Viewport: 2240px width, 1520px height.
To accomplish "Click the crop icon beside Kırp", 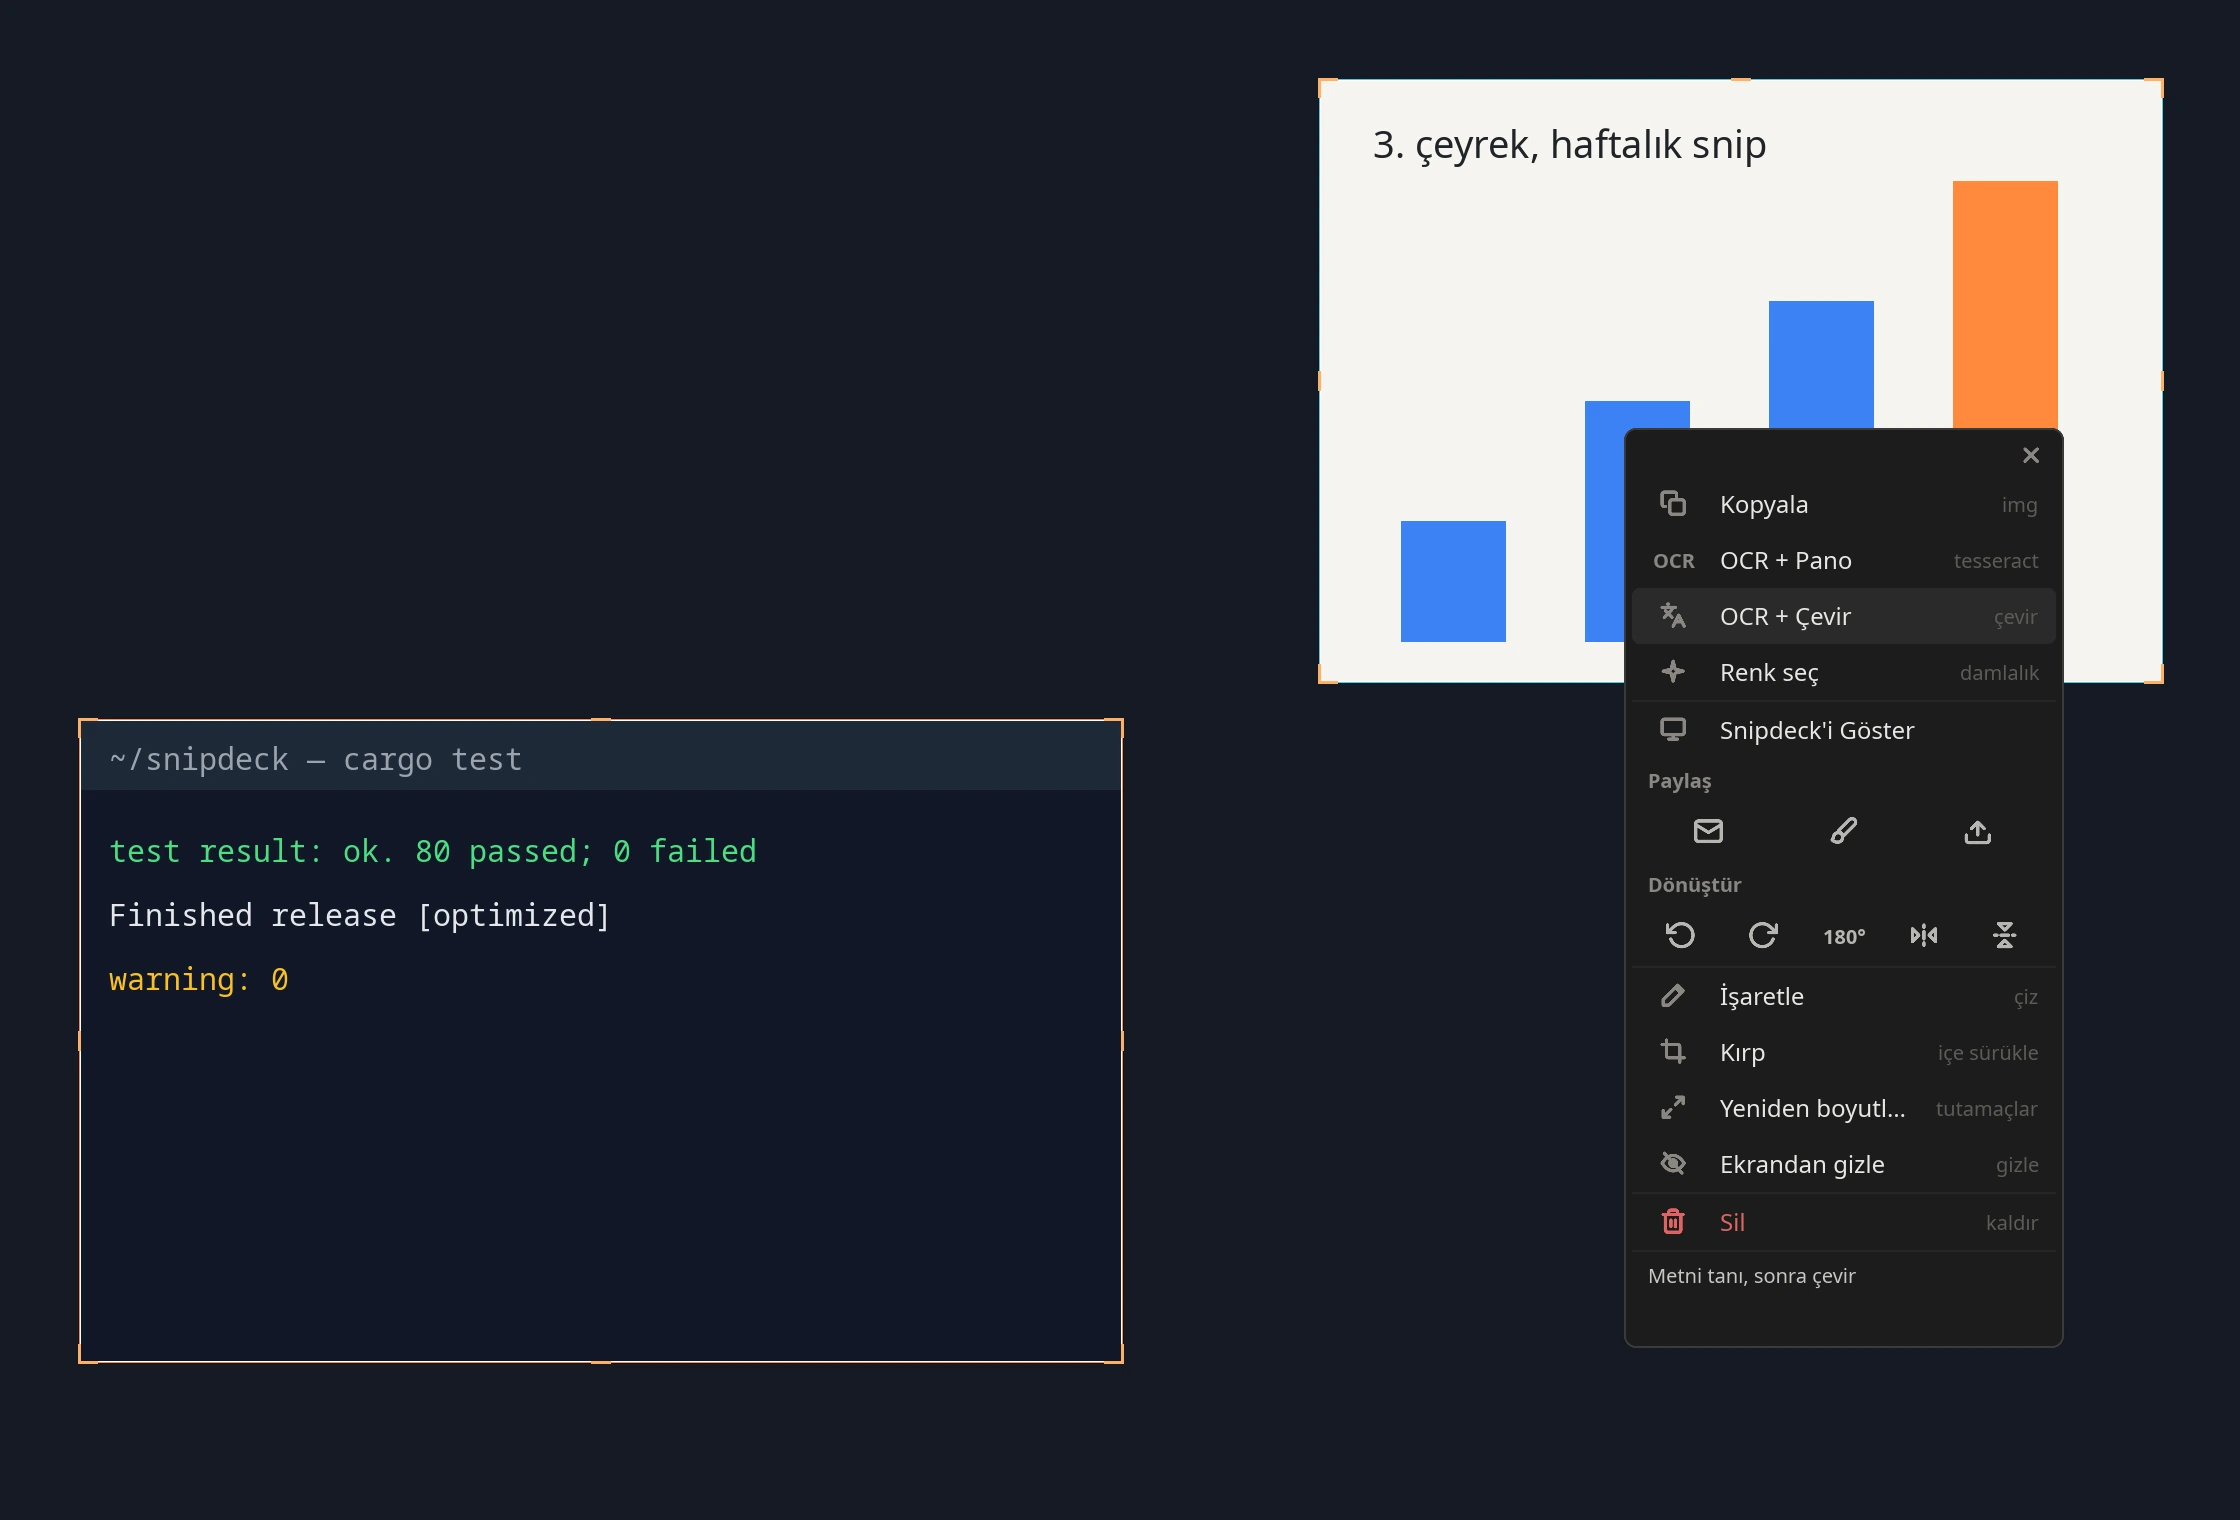I will (x=1673, y=1051).
